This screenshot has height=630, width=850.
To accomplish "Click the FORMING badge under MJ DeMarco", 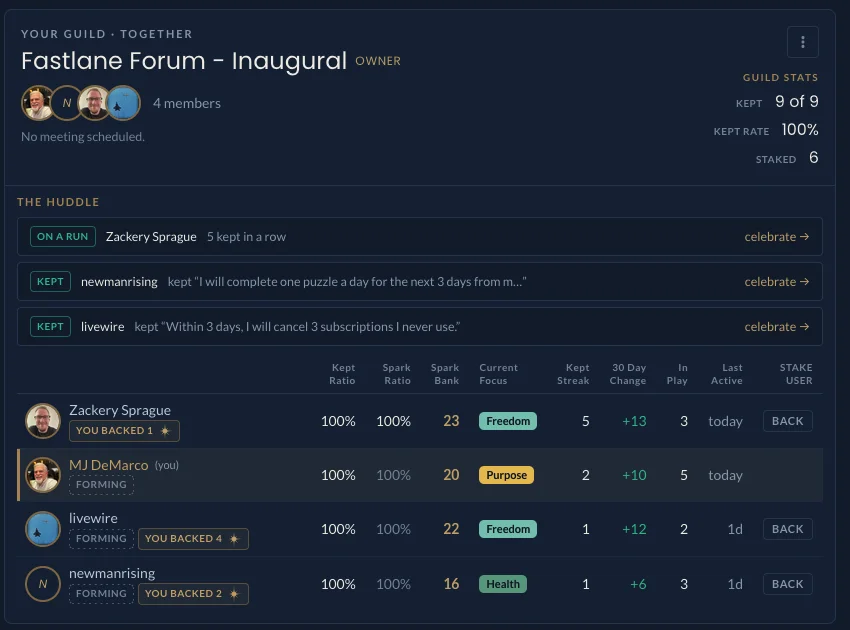I will pos(101,484).
